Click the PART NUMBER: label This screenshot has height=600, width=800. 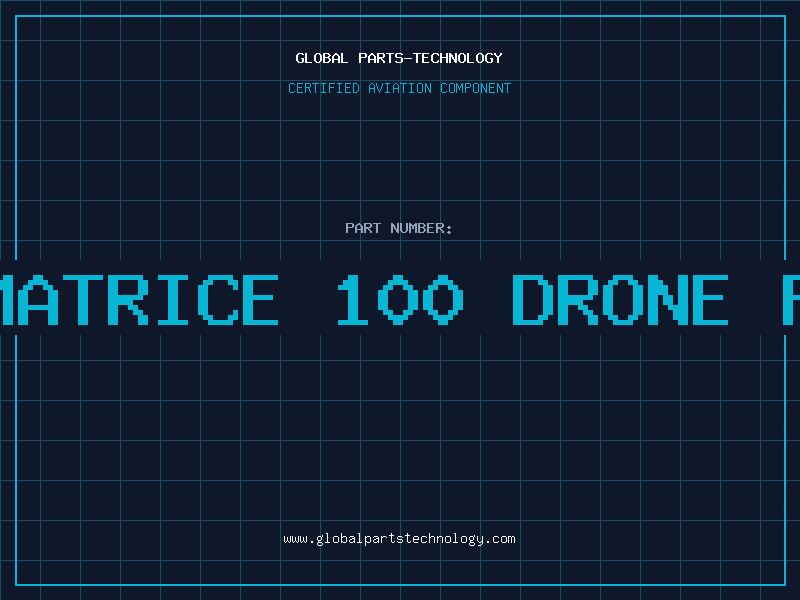(399, 228)
